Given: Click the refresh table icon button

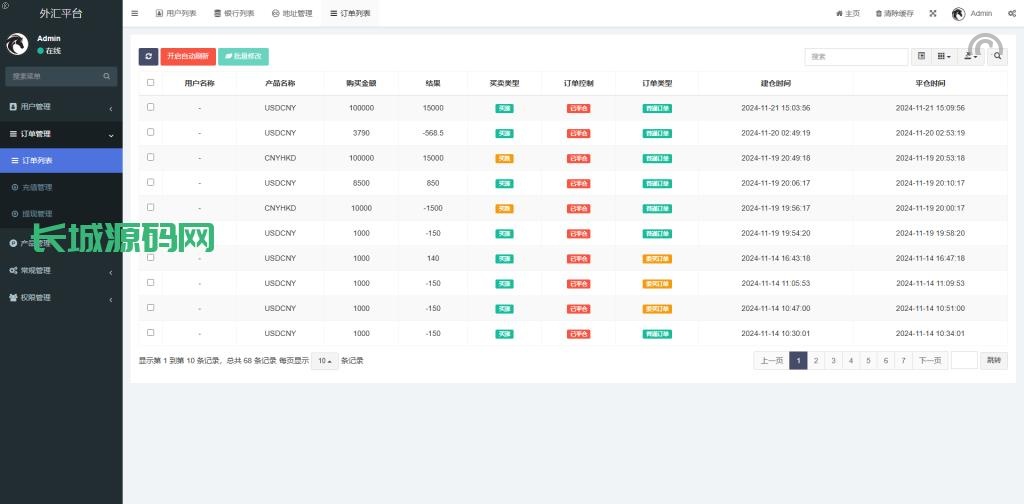Looking at the screenshot, I should (148, 57).
